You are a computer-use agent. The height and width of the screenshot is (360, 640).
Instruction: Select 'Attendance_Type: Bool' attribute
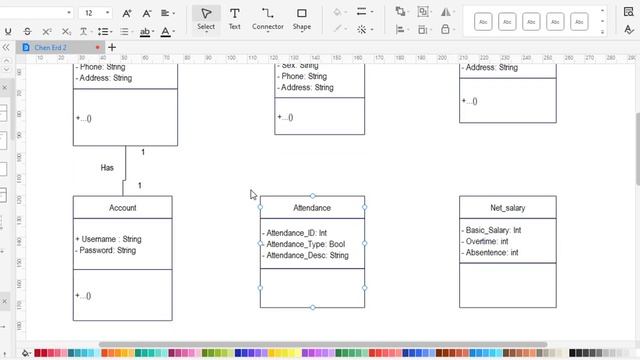(304, 244)
